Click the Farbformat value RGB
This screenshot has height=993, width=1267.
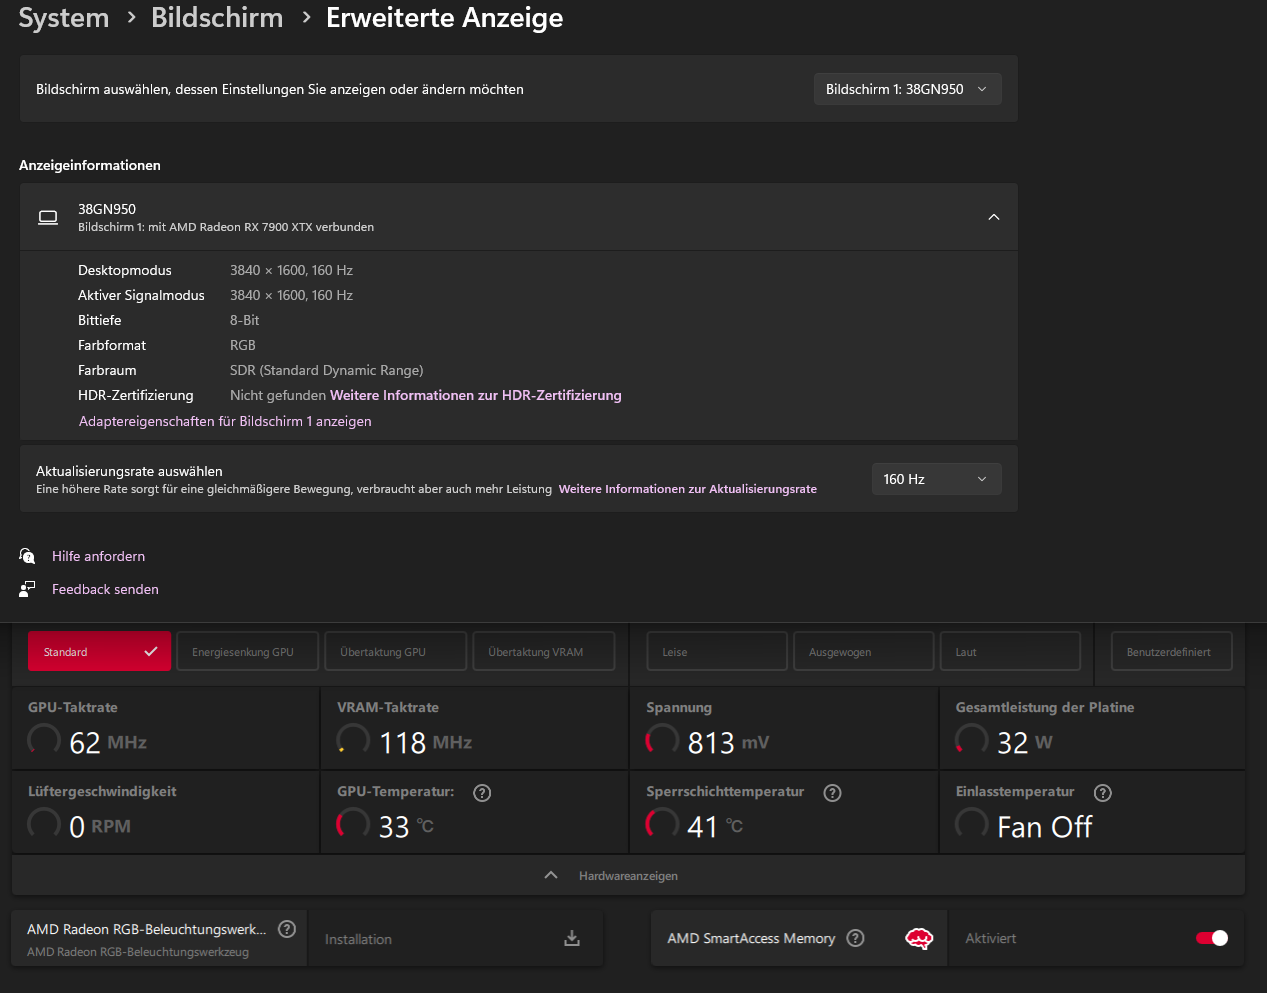click(243, 345)
